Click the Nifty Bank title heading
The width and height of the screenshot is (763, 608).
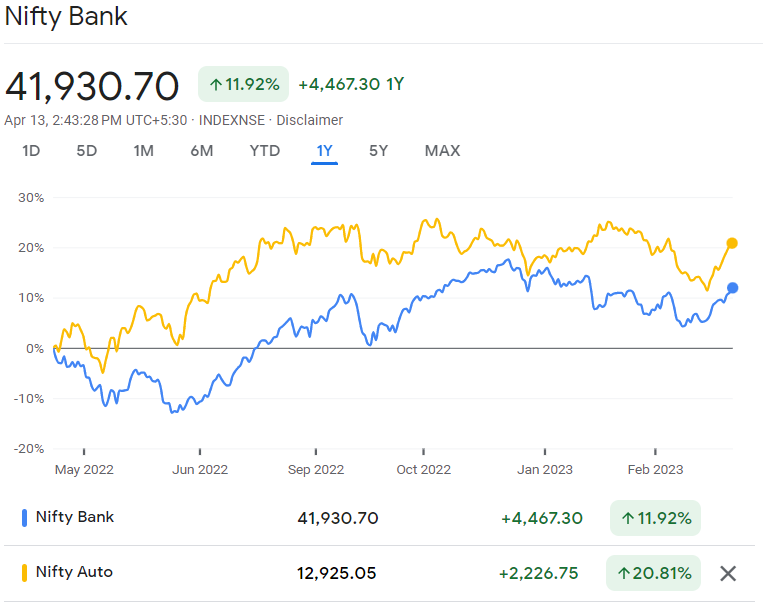pos(66,17)
